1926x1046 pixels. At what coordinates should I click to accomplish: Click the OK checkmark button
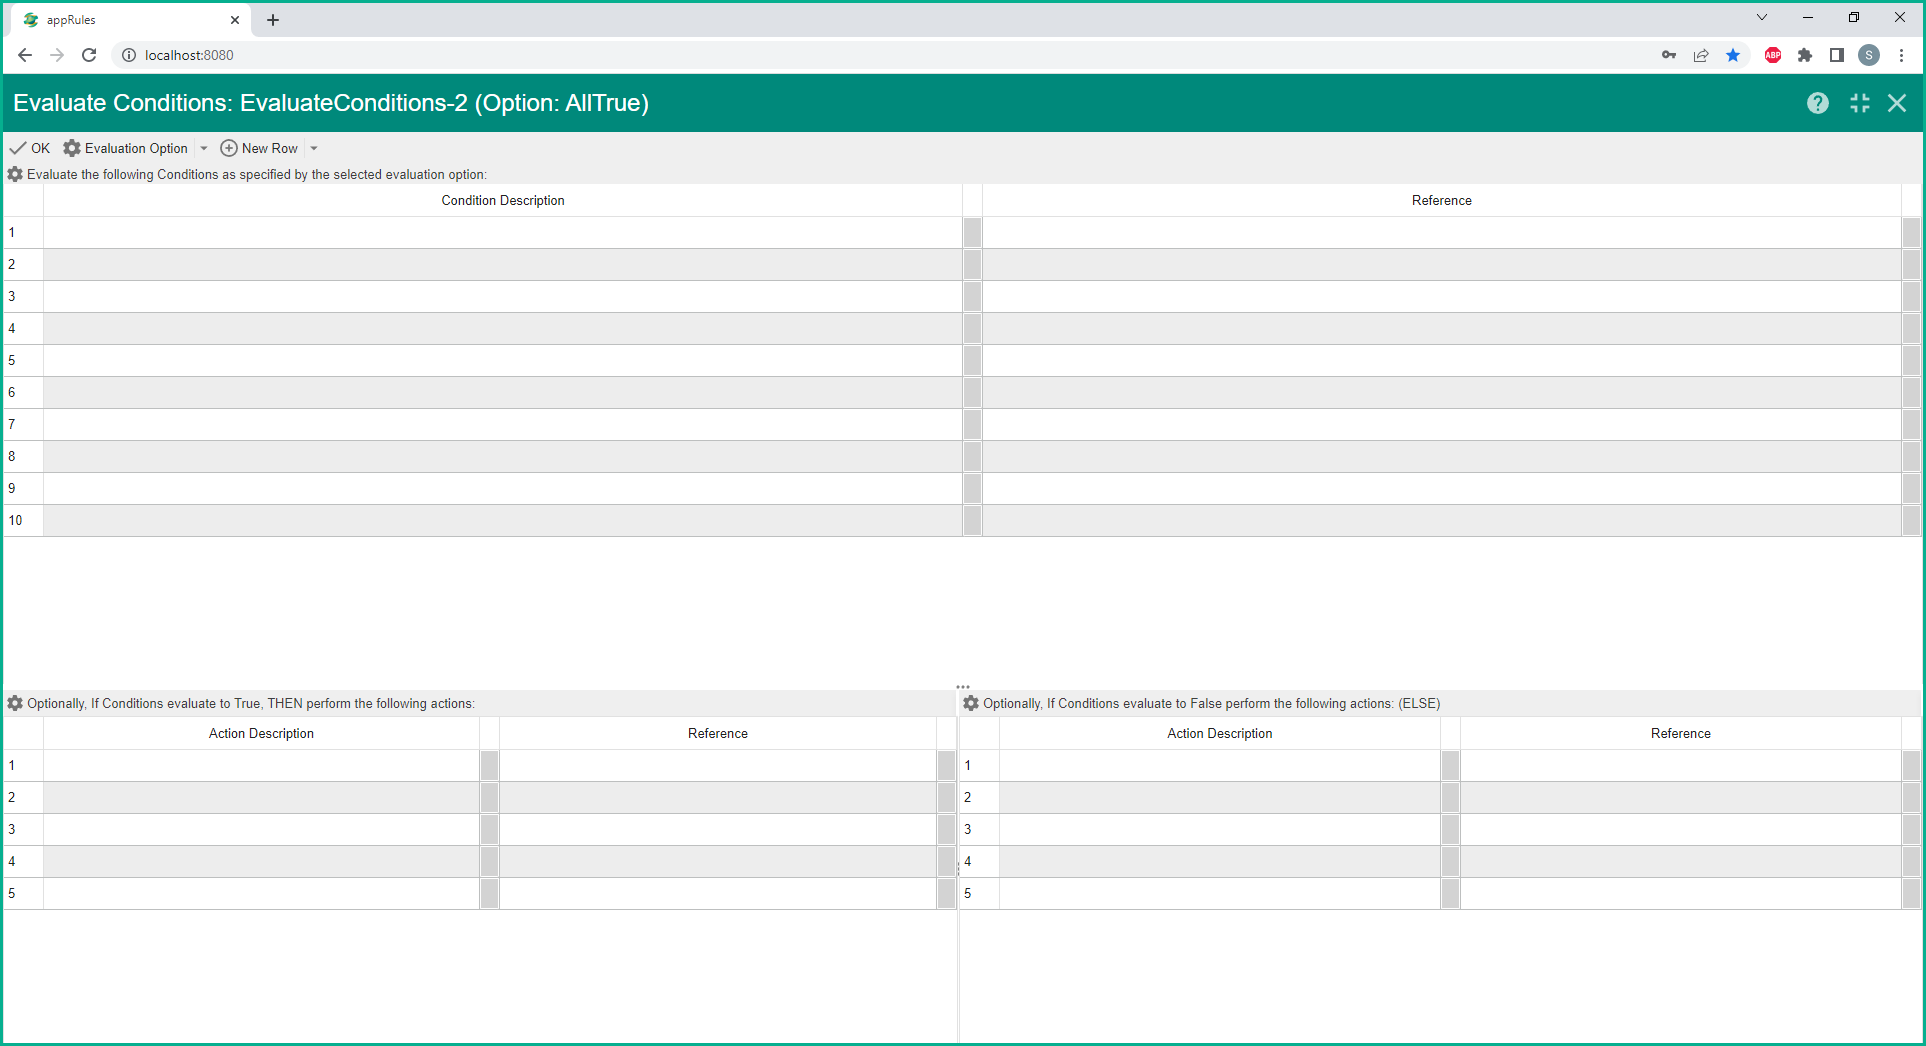tap(30, 148)
